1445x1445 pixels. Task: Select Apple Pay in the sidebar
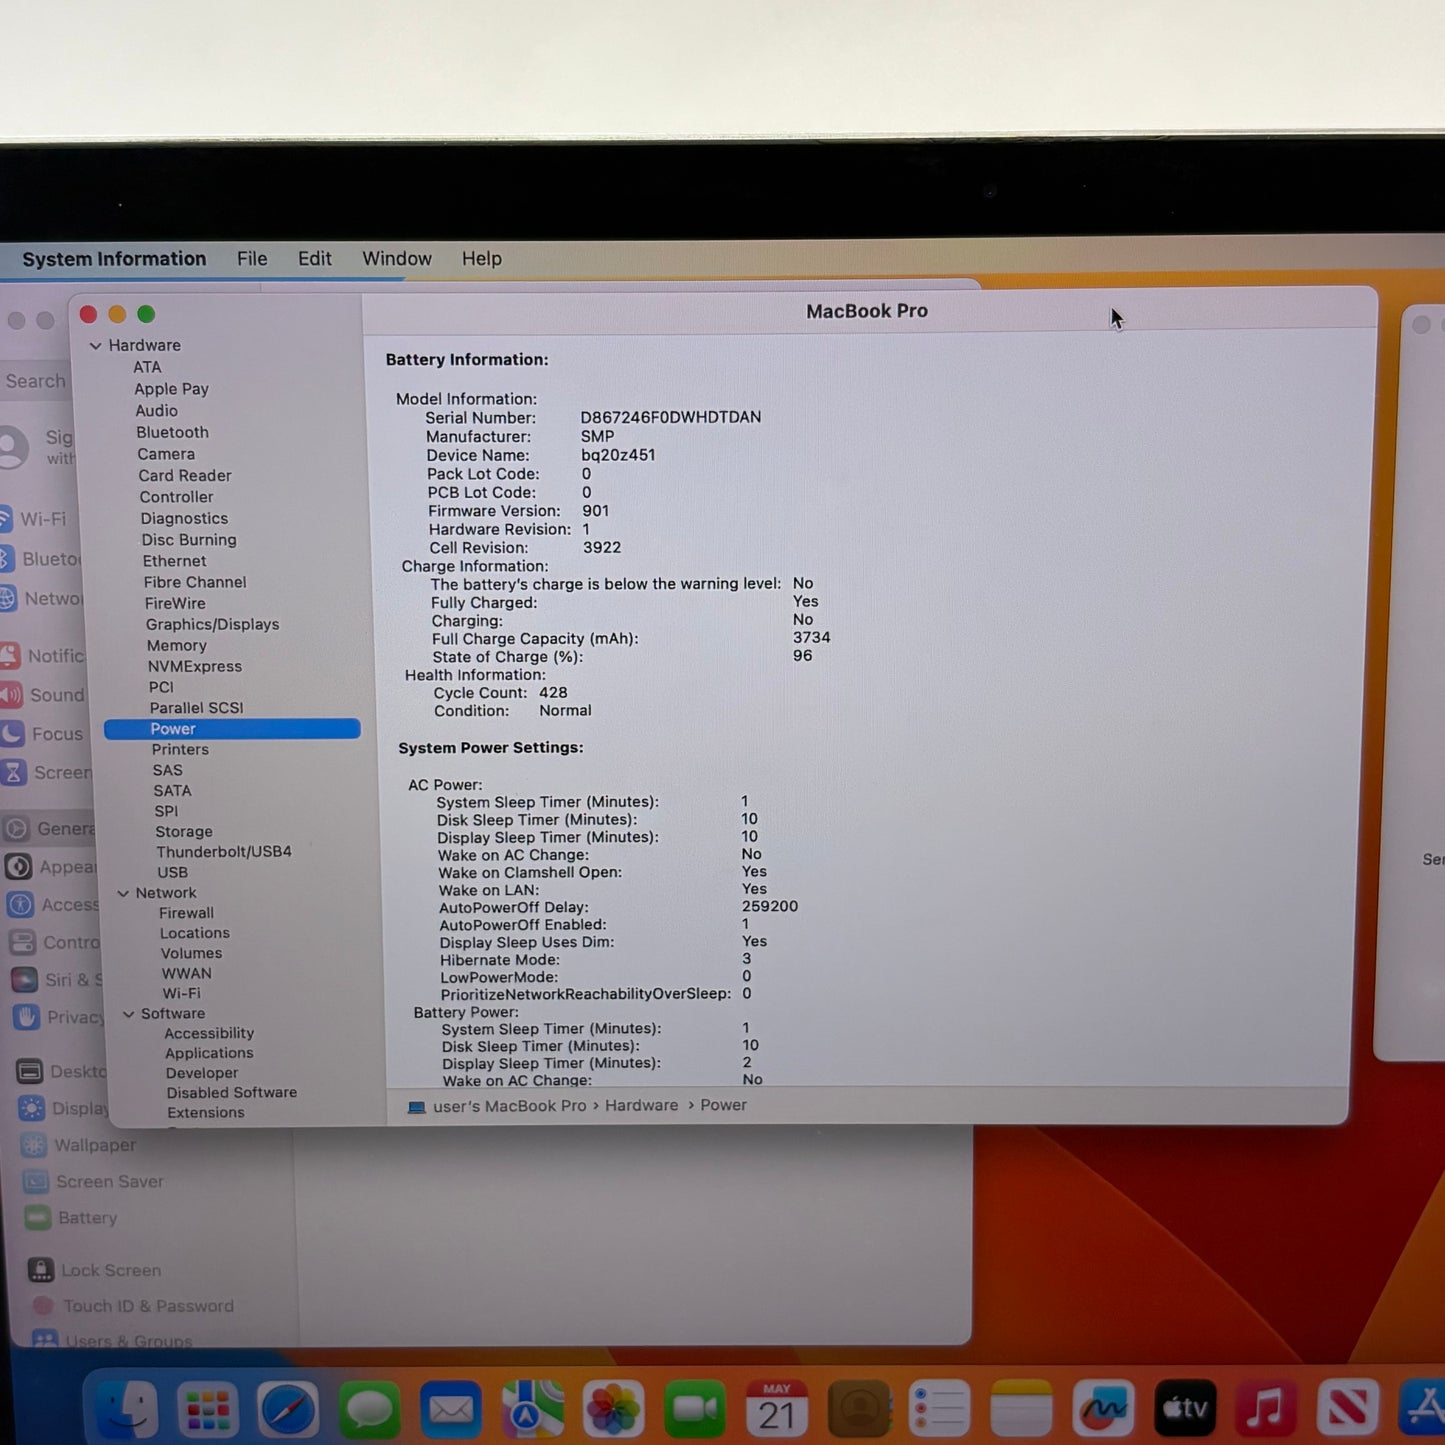click(171, 389)
